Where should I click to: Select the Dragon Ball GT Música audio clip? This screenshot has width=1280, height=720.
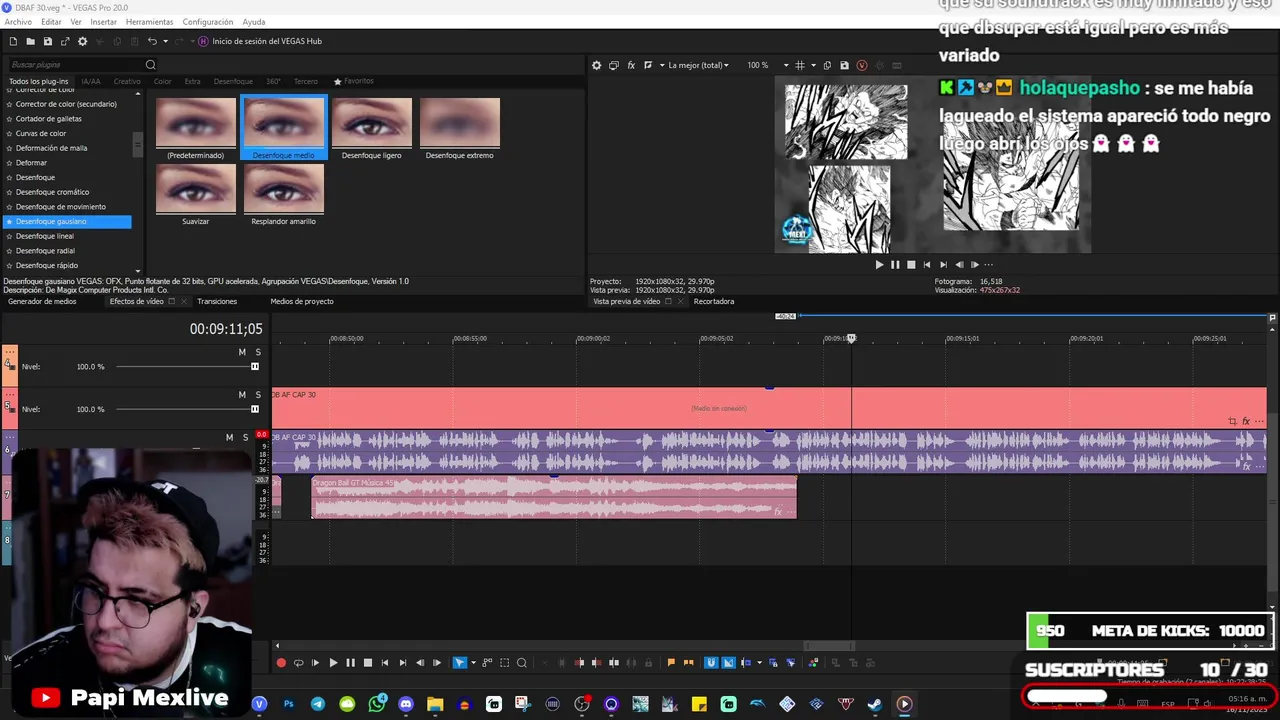click(554, 497)
